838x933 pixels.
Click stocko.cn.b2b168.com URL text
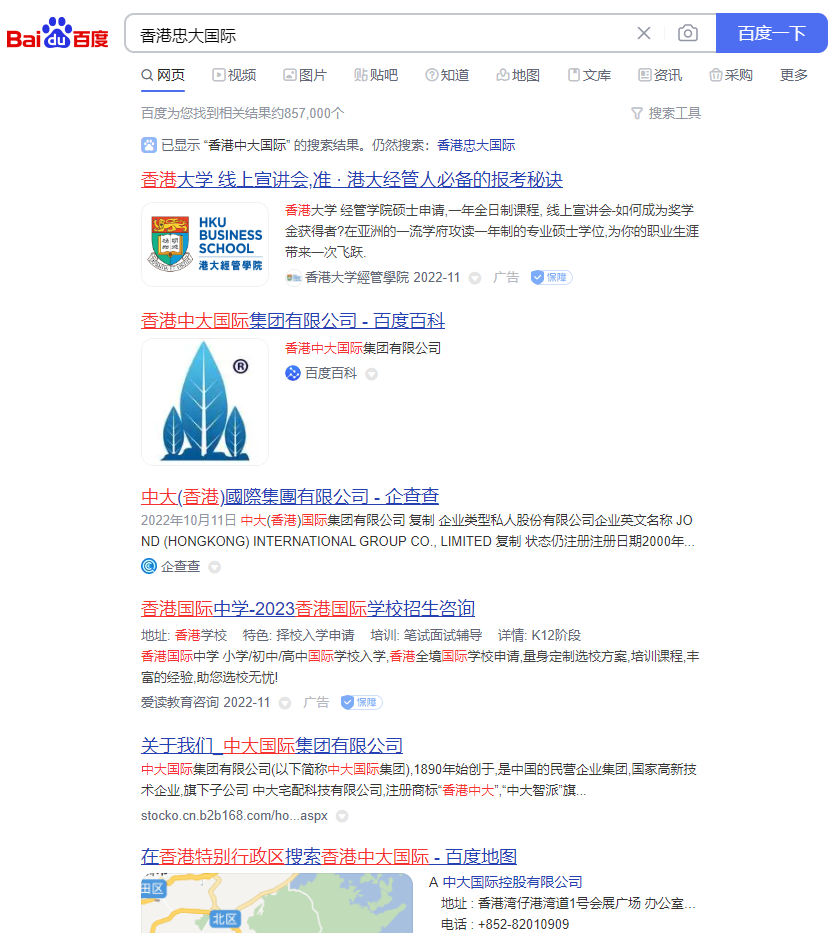pos(234,816)
